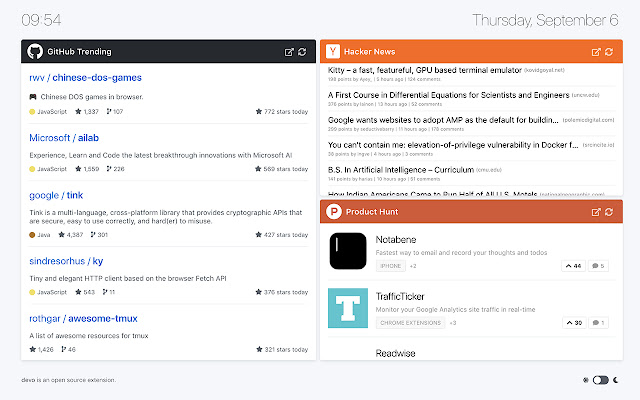Refresh the GitHub Trending panel

(303, 51)
